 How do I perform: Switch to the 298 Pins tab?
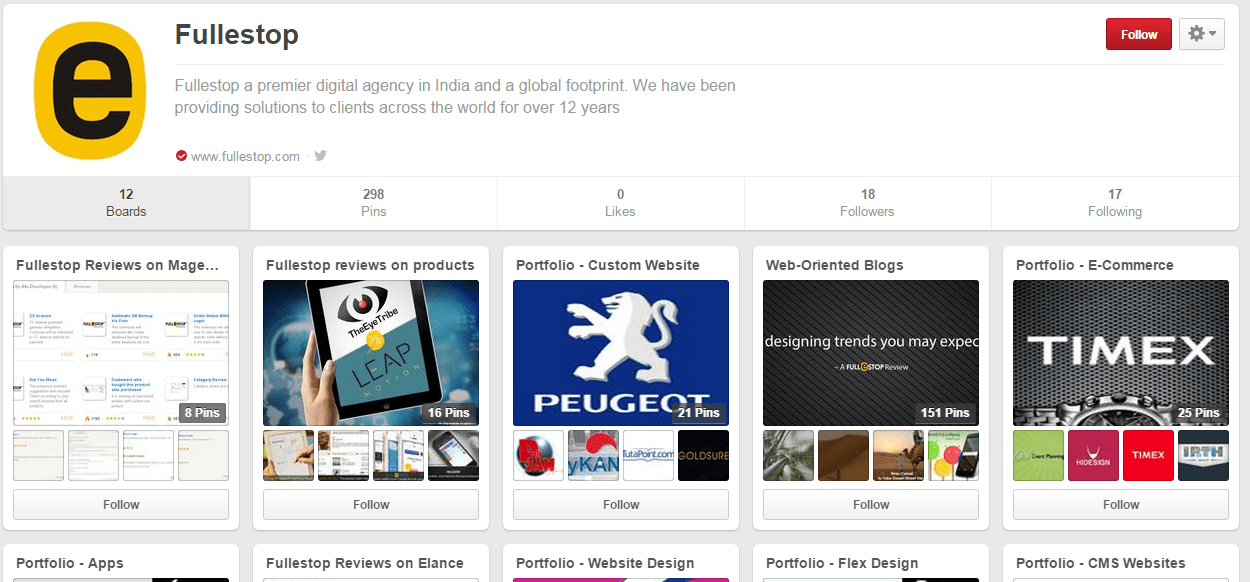(373, 203)
